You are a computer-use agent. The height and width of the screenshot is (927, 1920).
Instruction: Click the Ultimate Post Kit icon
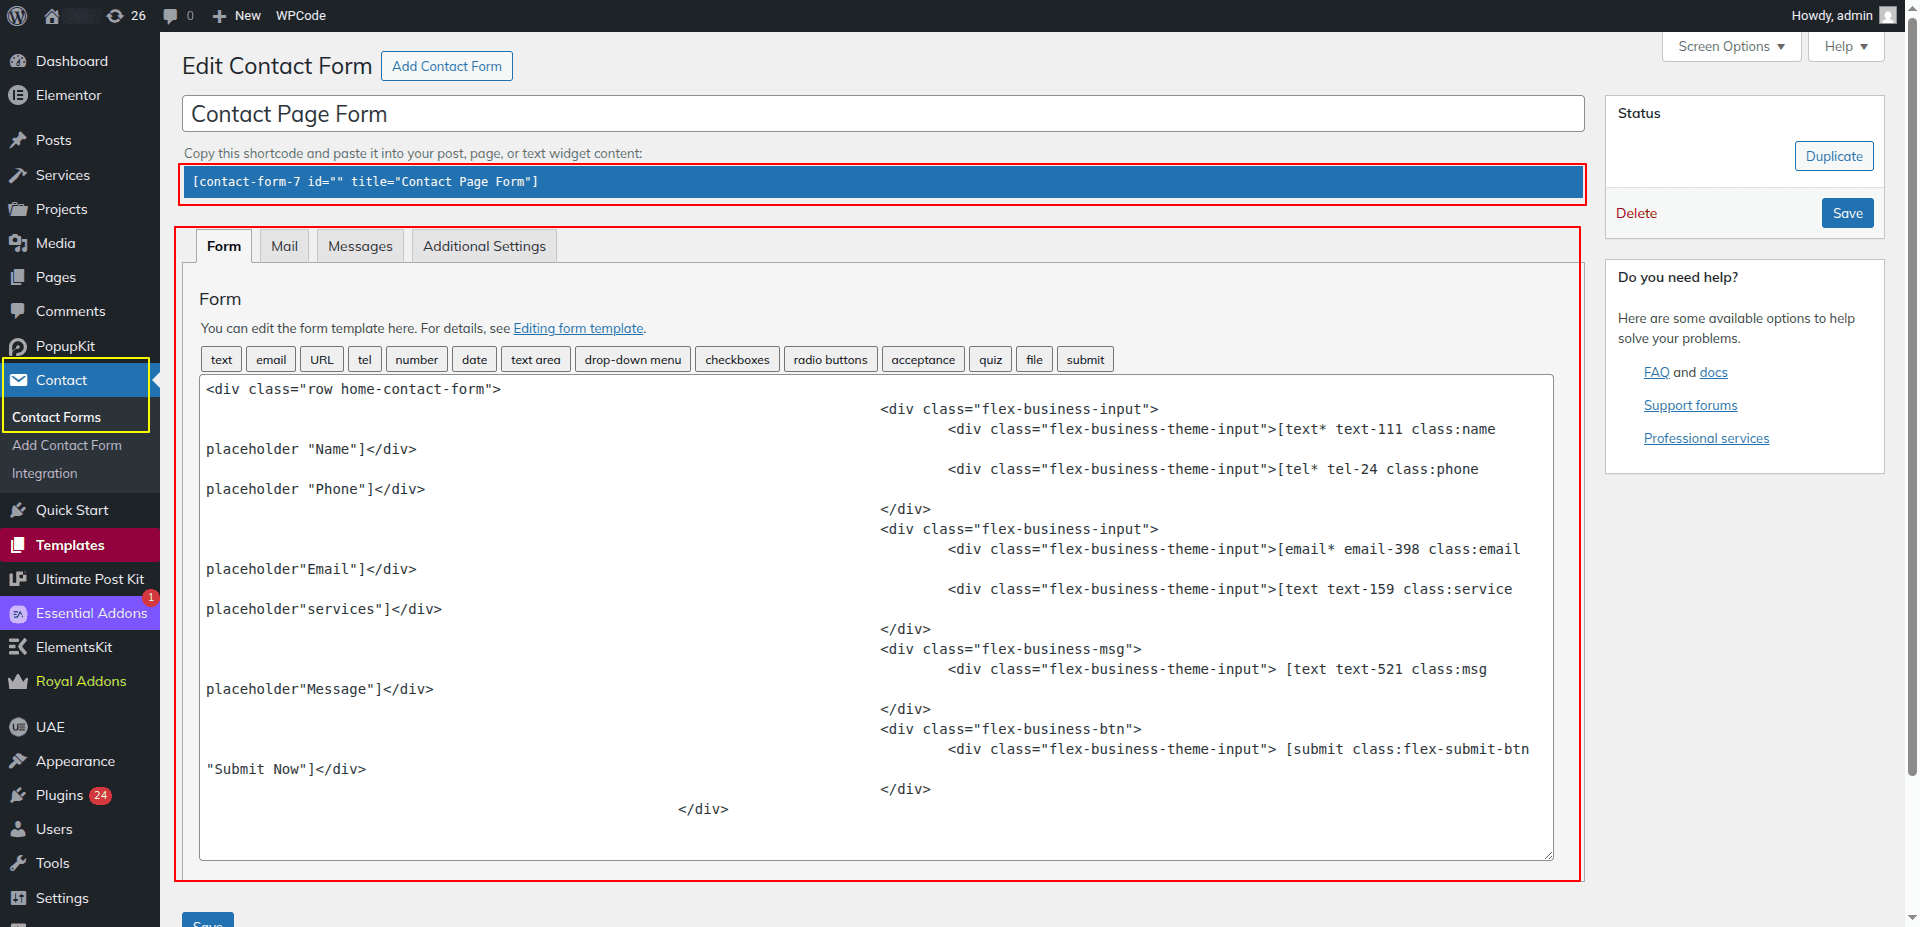[18, 579]
